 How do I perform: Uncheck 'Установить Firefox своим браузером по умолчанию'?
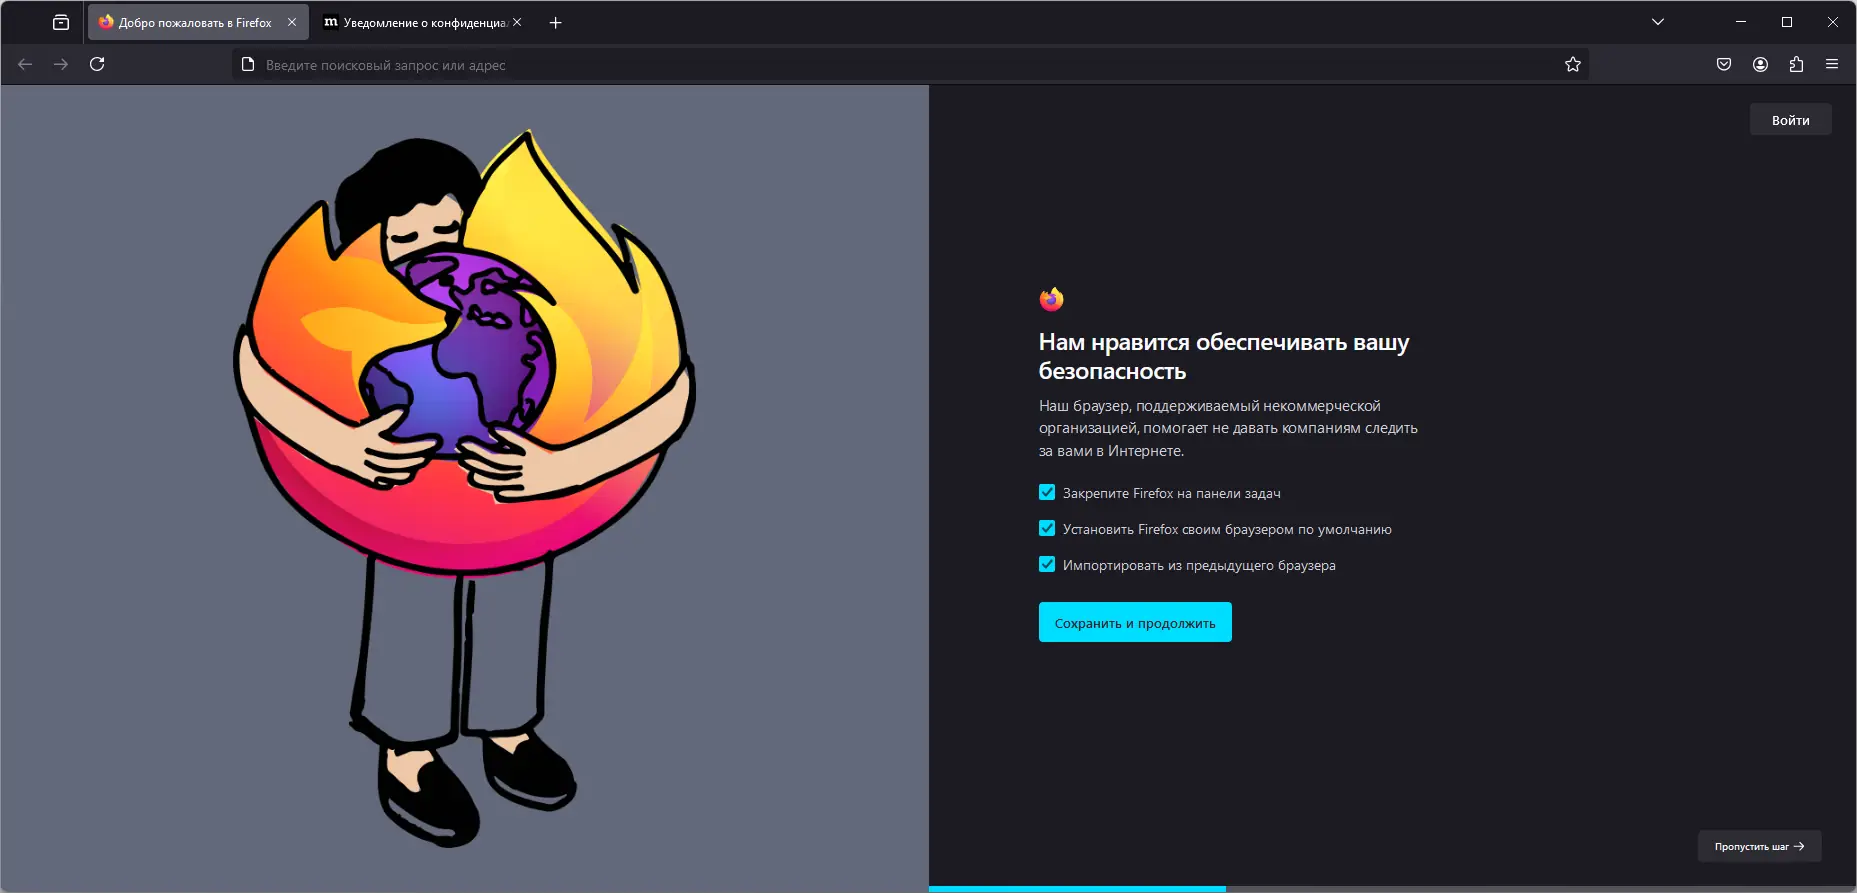click(1047, 528)
